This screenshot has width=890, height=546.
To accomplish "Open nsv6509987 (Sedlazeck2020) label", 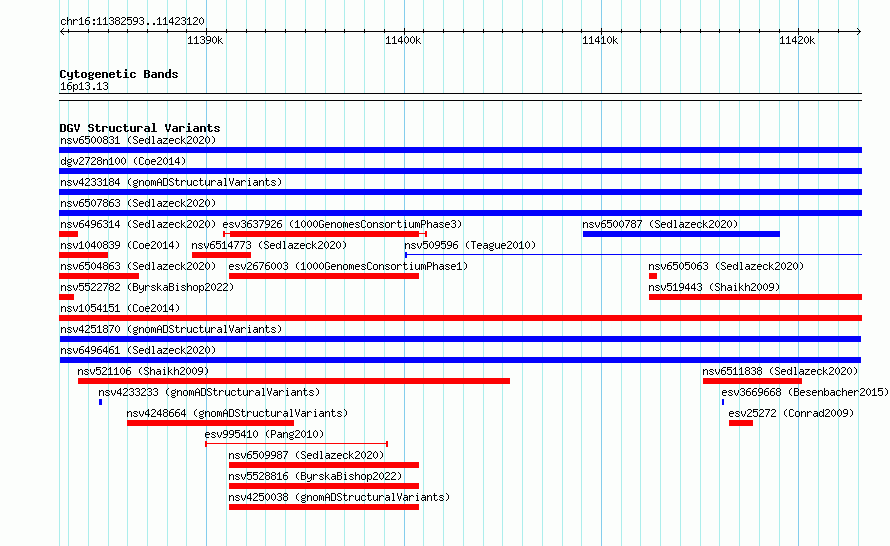I will [x=306, y=455].
